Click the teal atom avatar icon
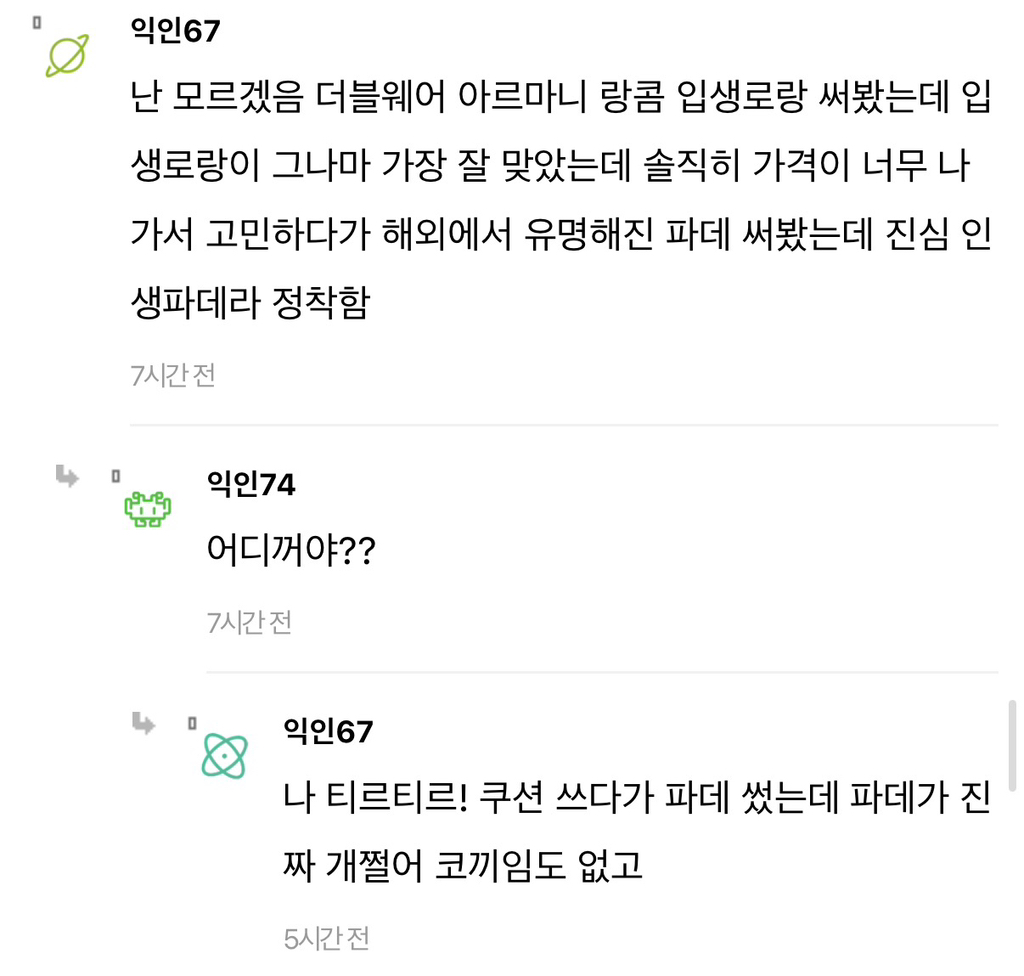Viewport: 1024px width, 976px height. [x=224, y=755]
